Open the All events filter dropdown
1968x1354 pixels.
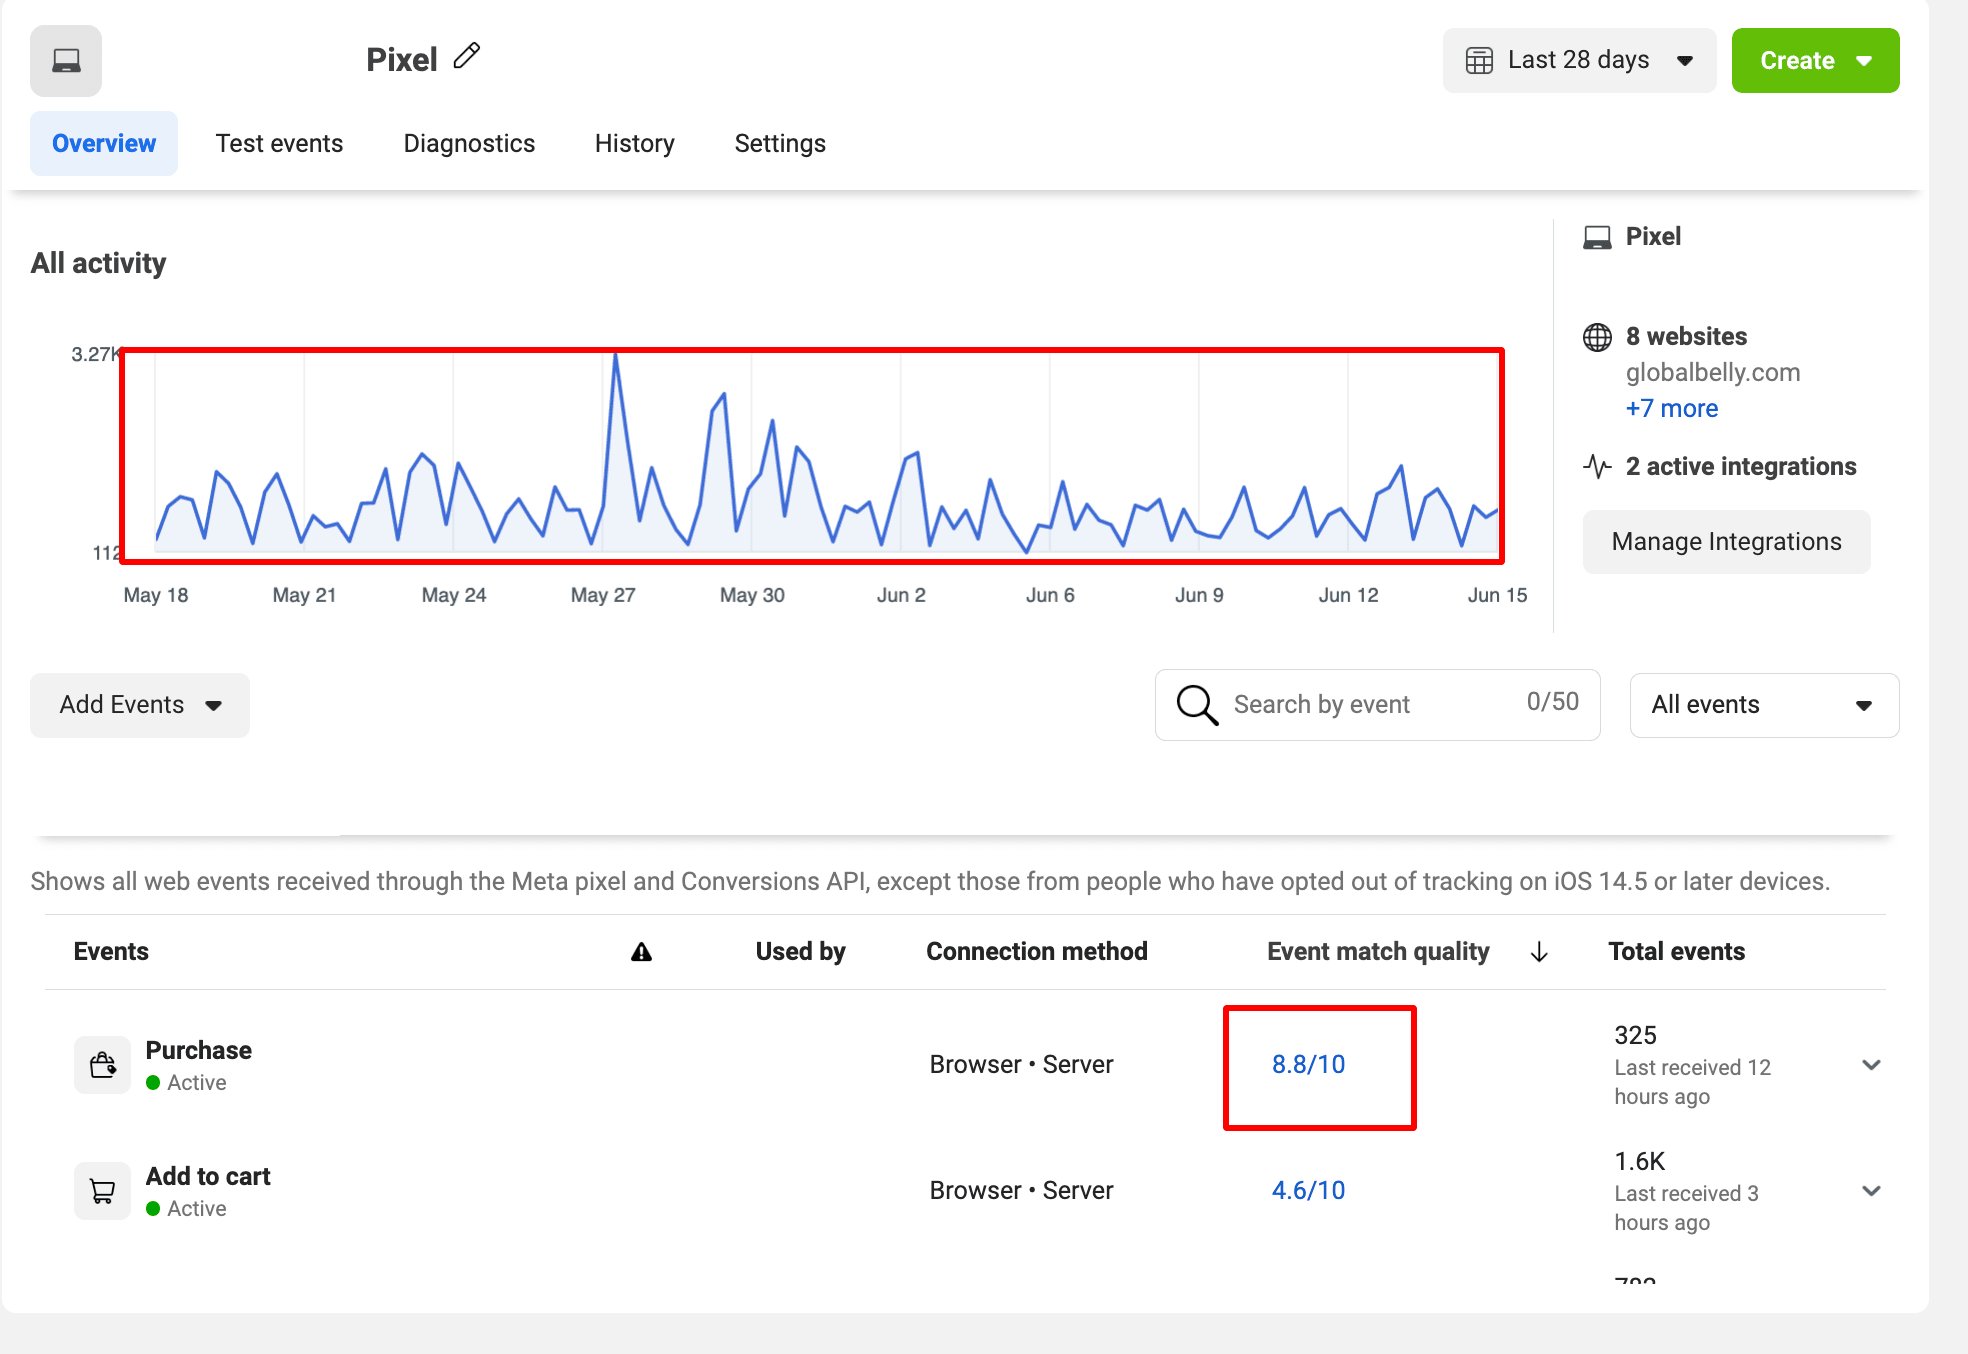coord(1761,705)
